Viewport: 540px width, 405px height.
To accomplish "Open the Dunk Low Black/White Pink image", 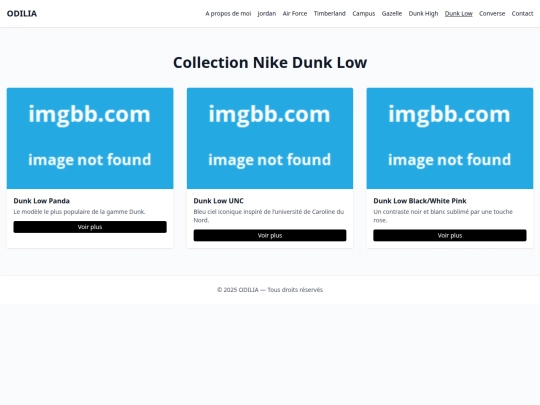I will [450, 138].
